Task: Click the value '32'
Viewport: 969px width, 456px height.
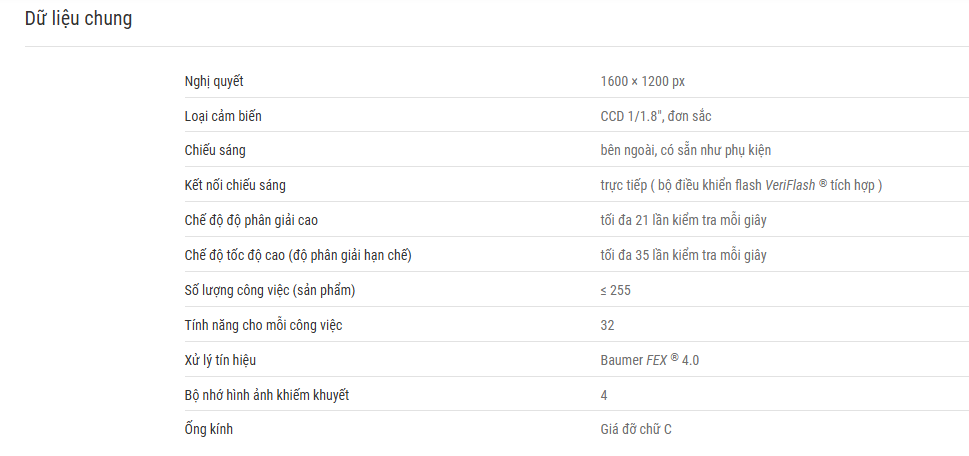Action: [607, 325]
